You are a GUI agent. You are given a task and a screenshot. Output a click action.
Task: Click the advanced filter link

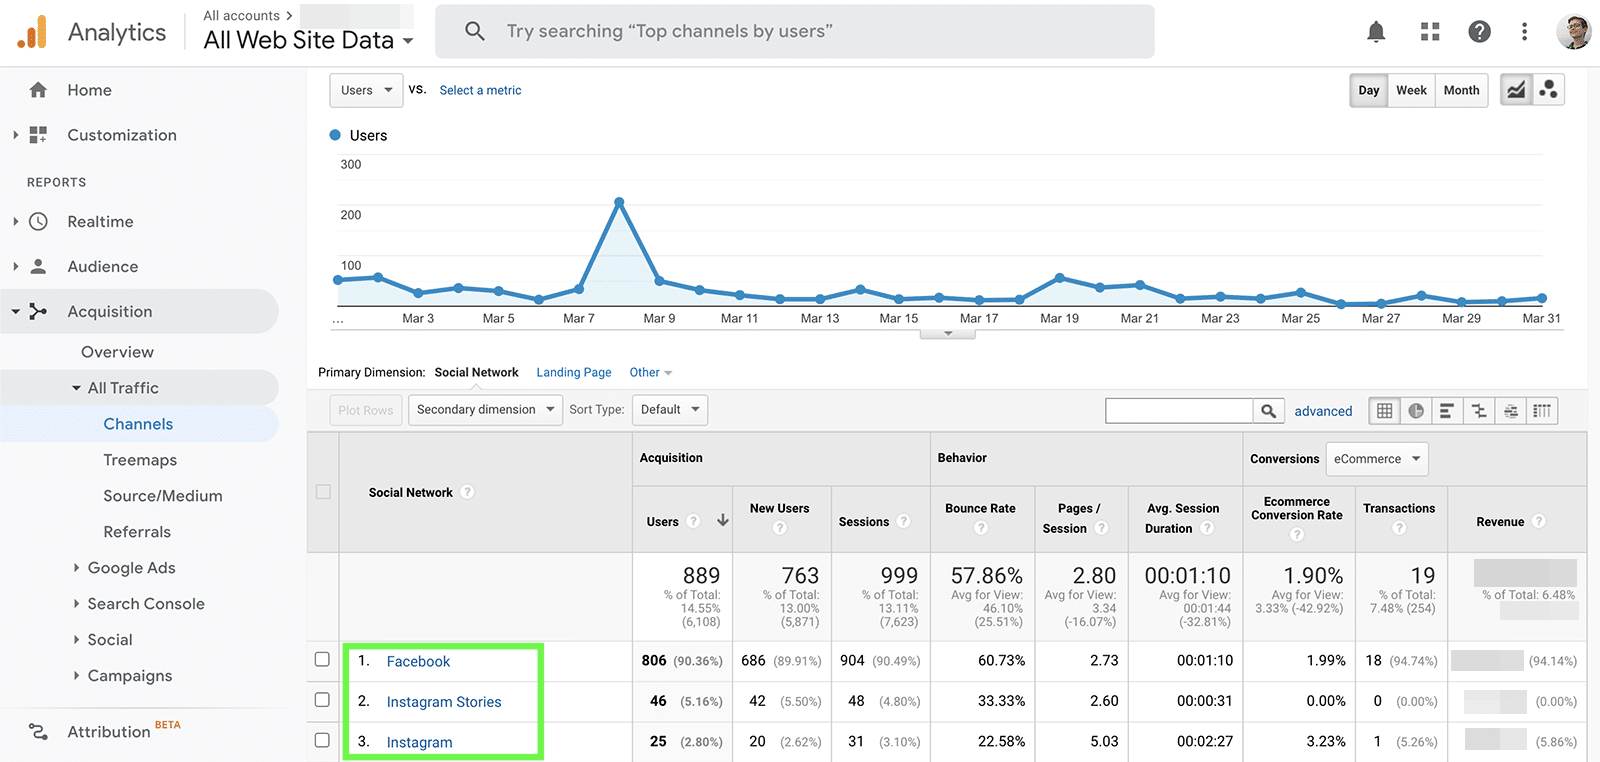1323,411
